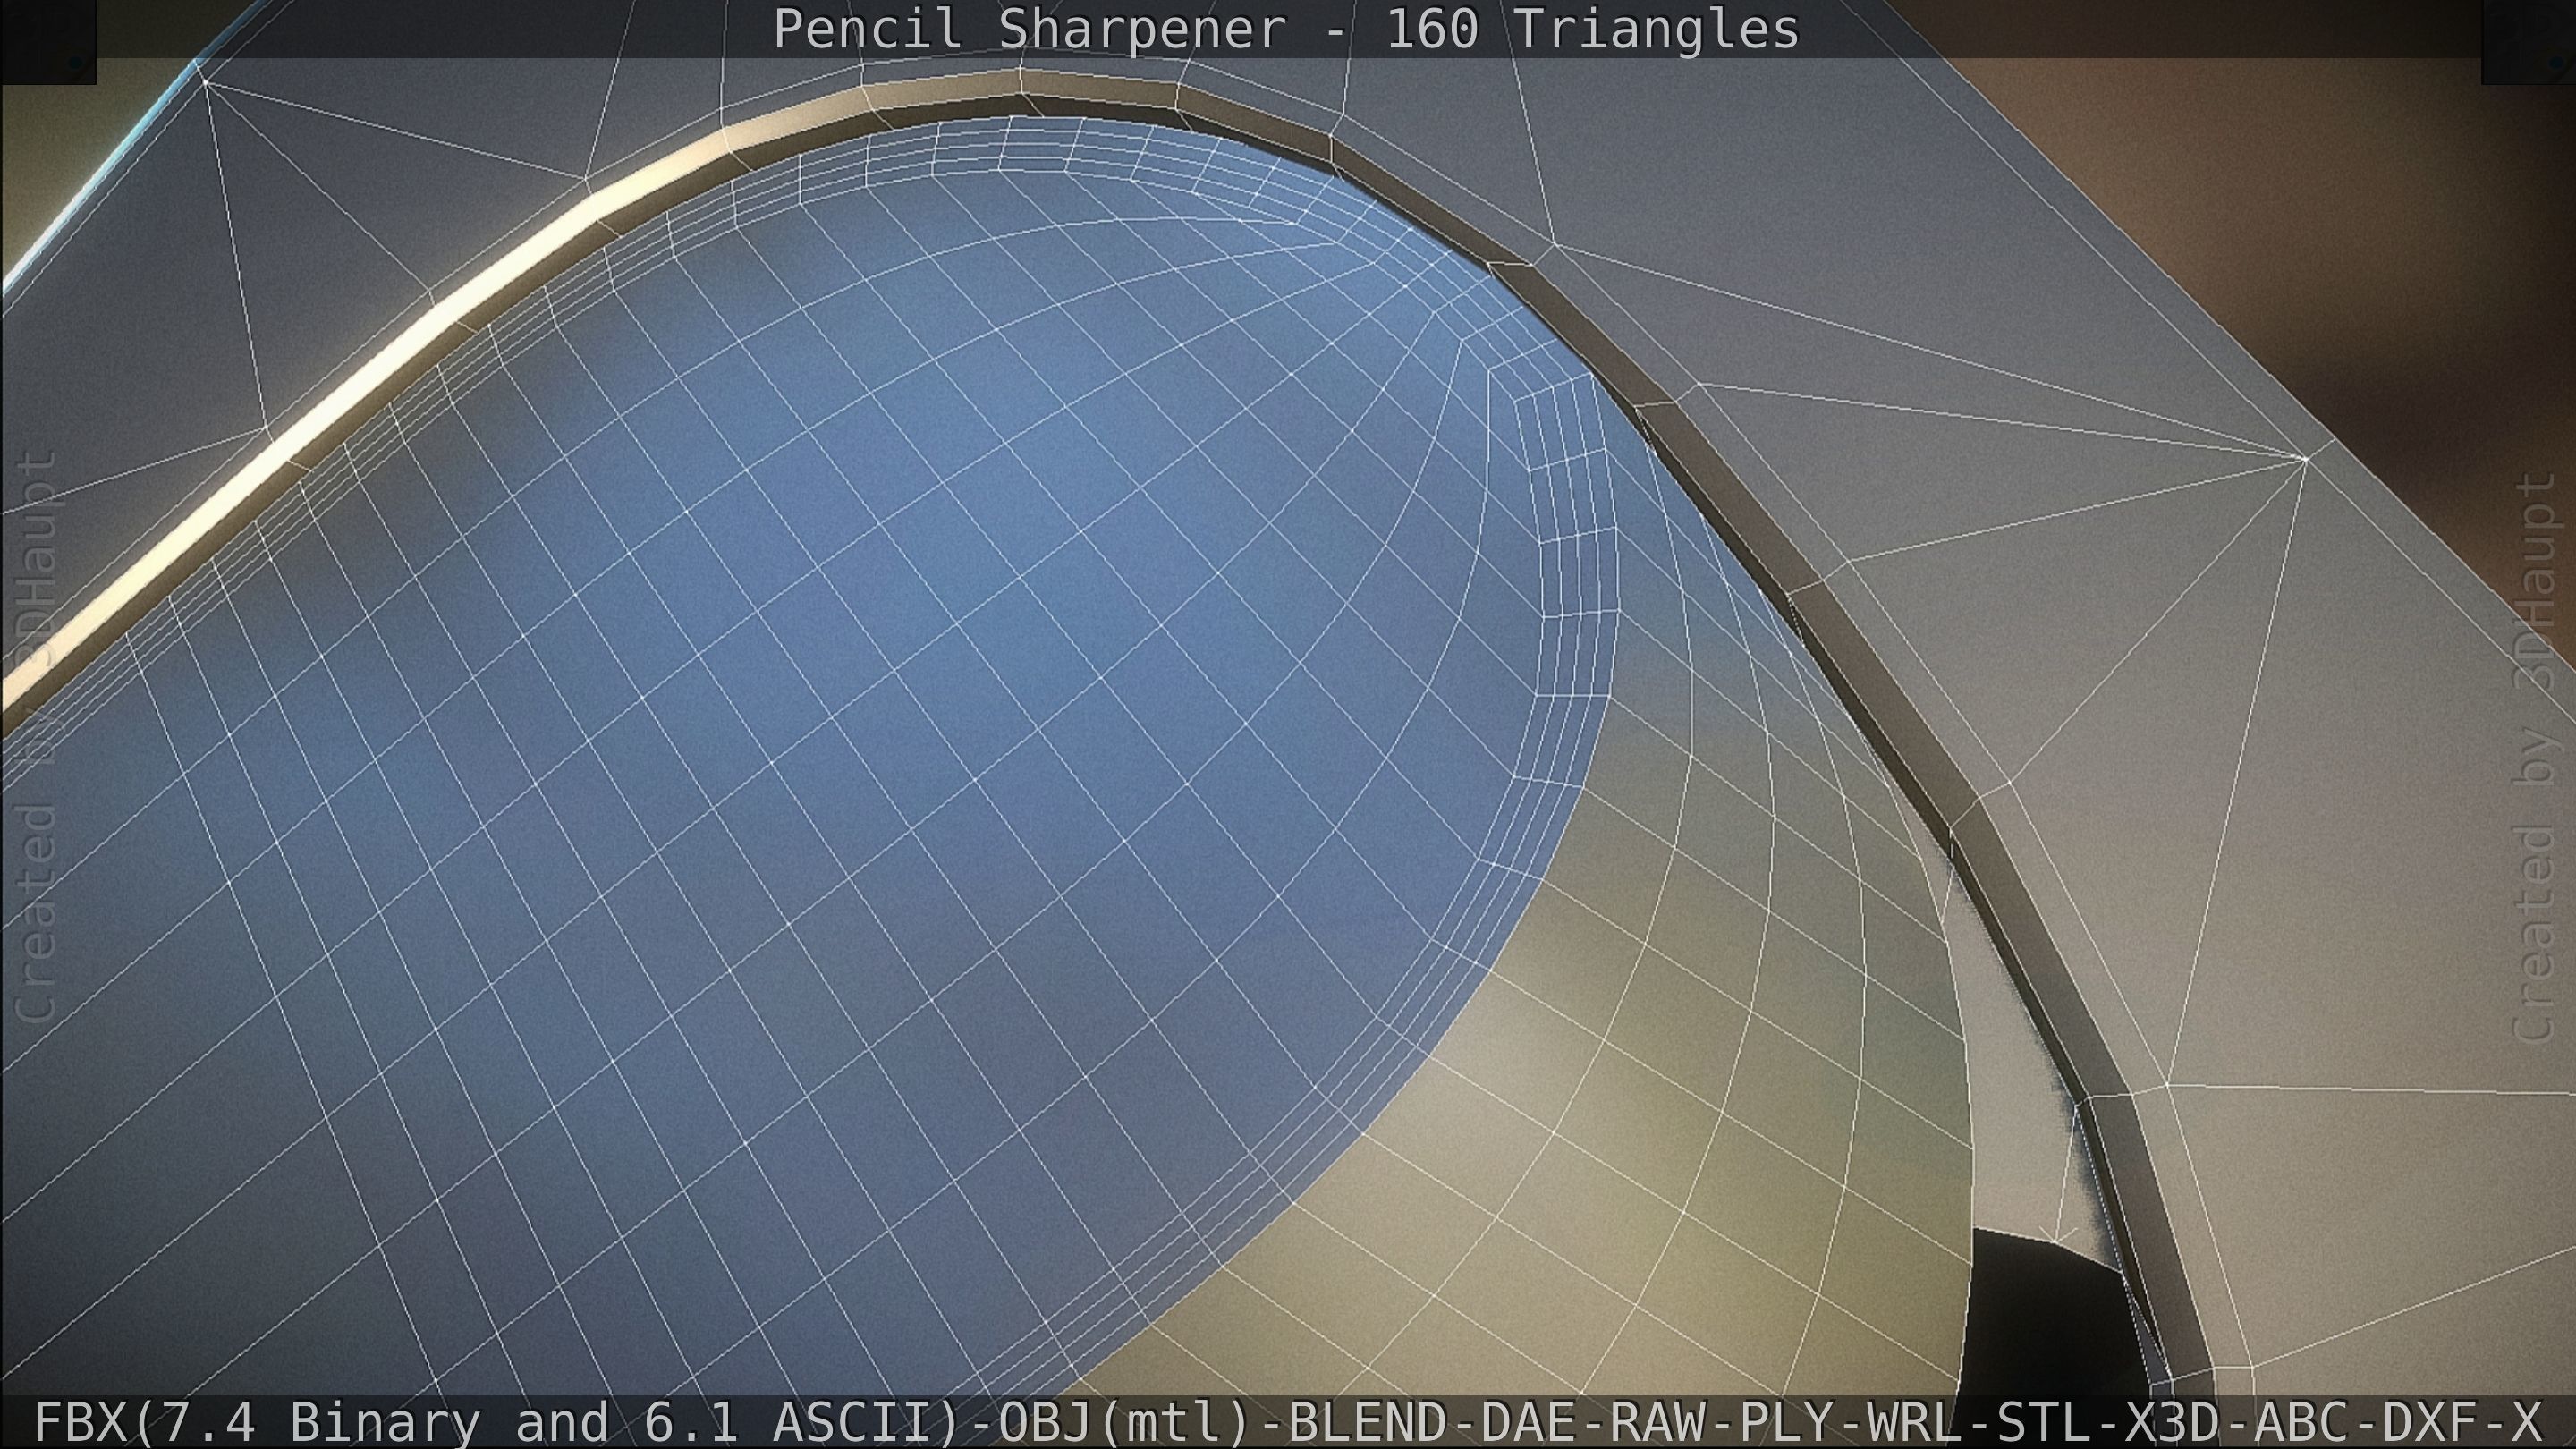Click the 'RAW' format label
The width and height of the screenshot is (2576, 1449).
[1657, 1423]
